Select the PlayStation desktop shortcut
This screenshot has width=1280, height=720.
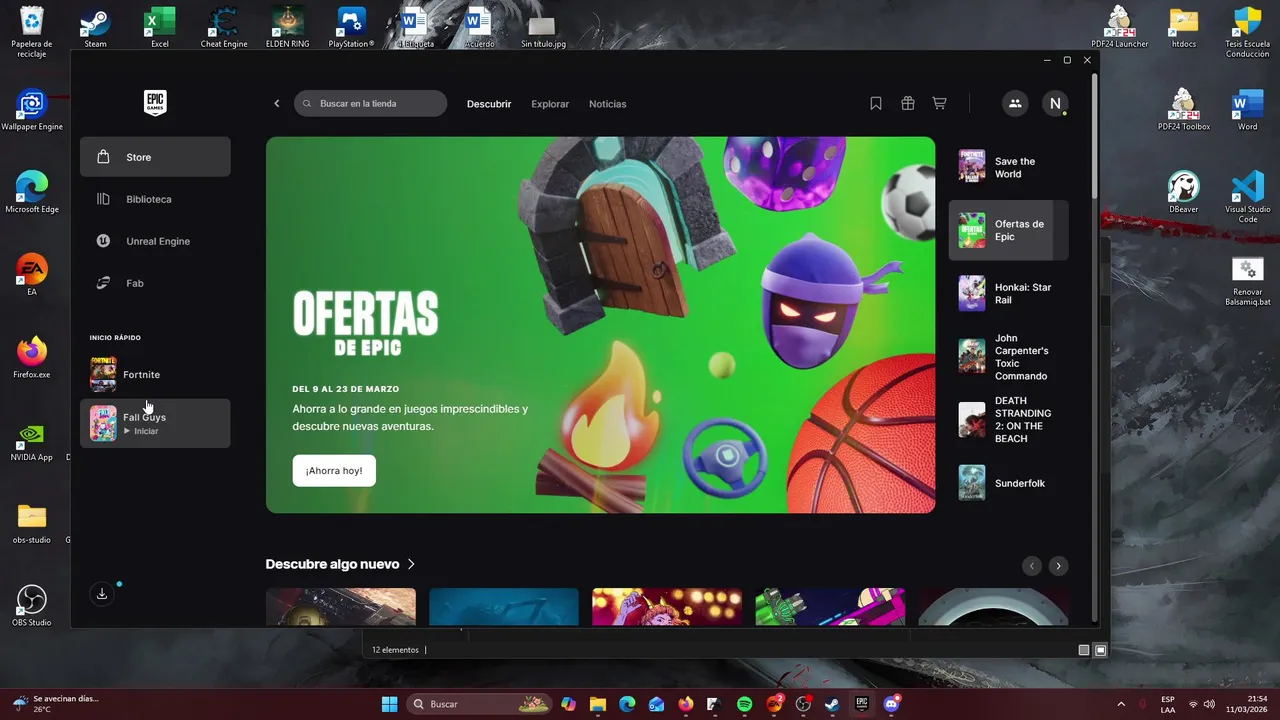[352, 27]
